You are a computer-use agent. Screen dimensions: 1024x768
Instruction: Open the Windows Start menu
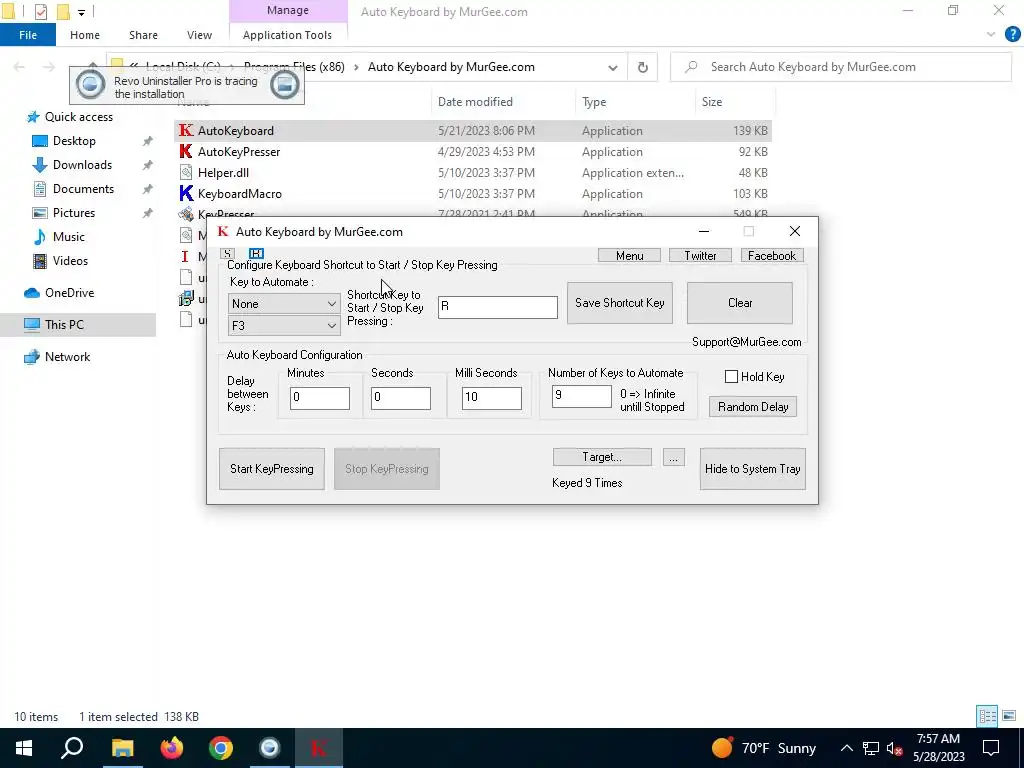point(24,748)
